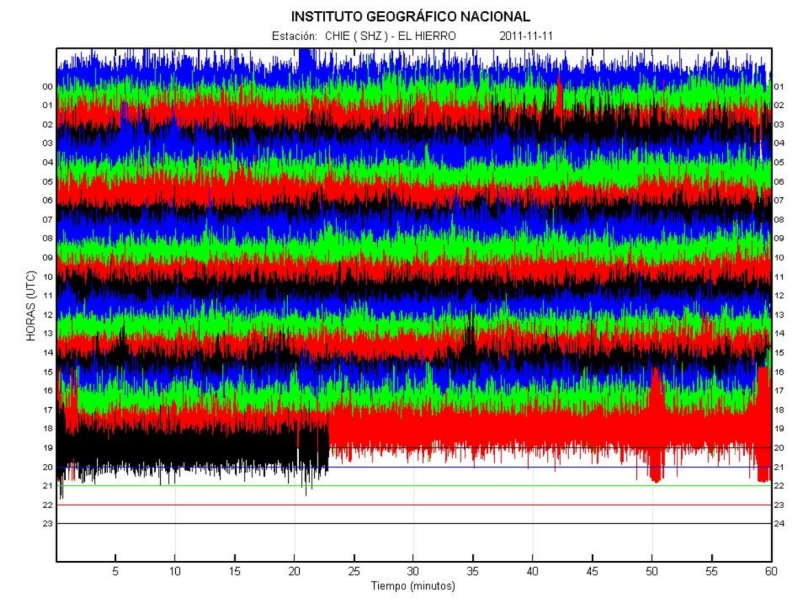Image resolution: width=800 pixels, height=605 pixels.
Task: Click the flat black trace line at hour 23
Action: (413, 523)
